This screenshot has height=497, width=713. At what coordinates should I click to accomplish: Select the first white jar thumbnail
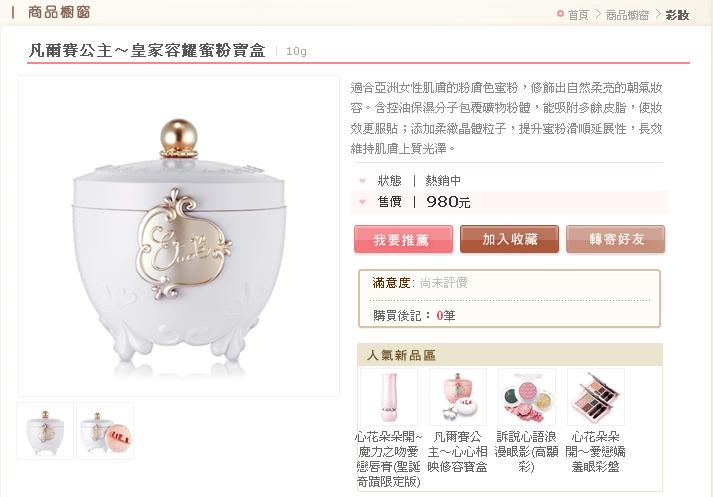tap(45, 431)
